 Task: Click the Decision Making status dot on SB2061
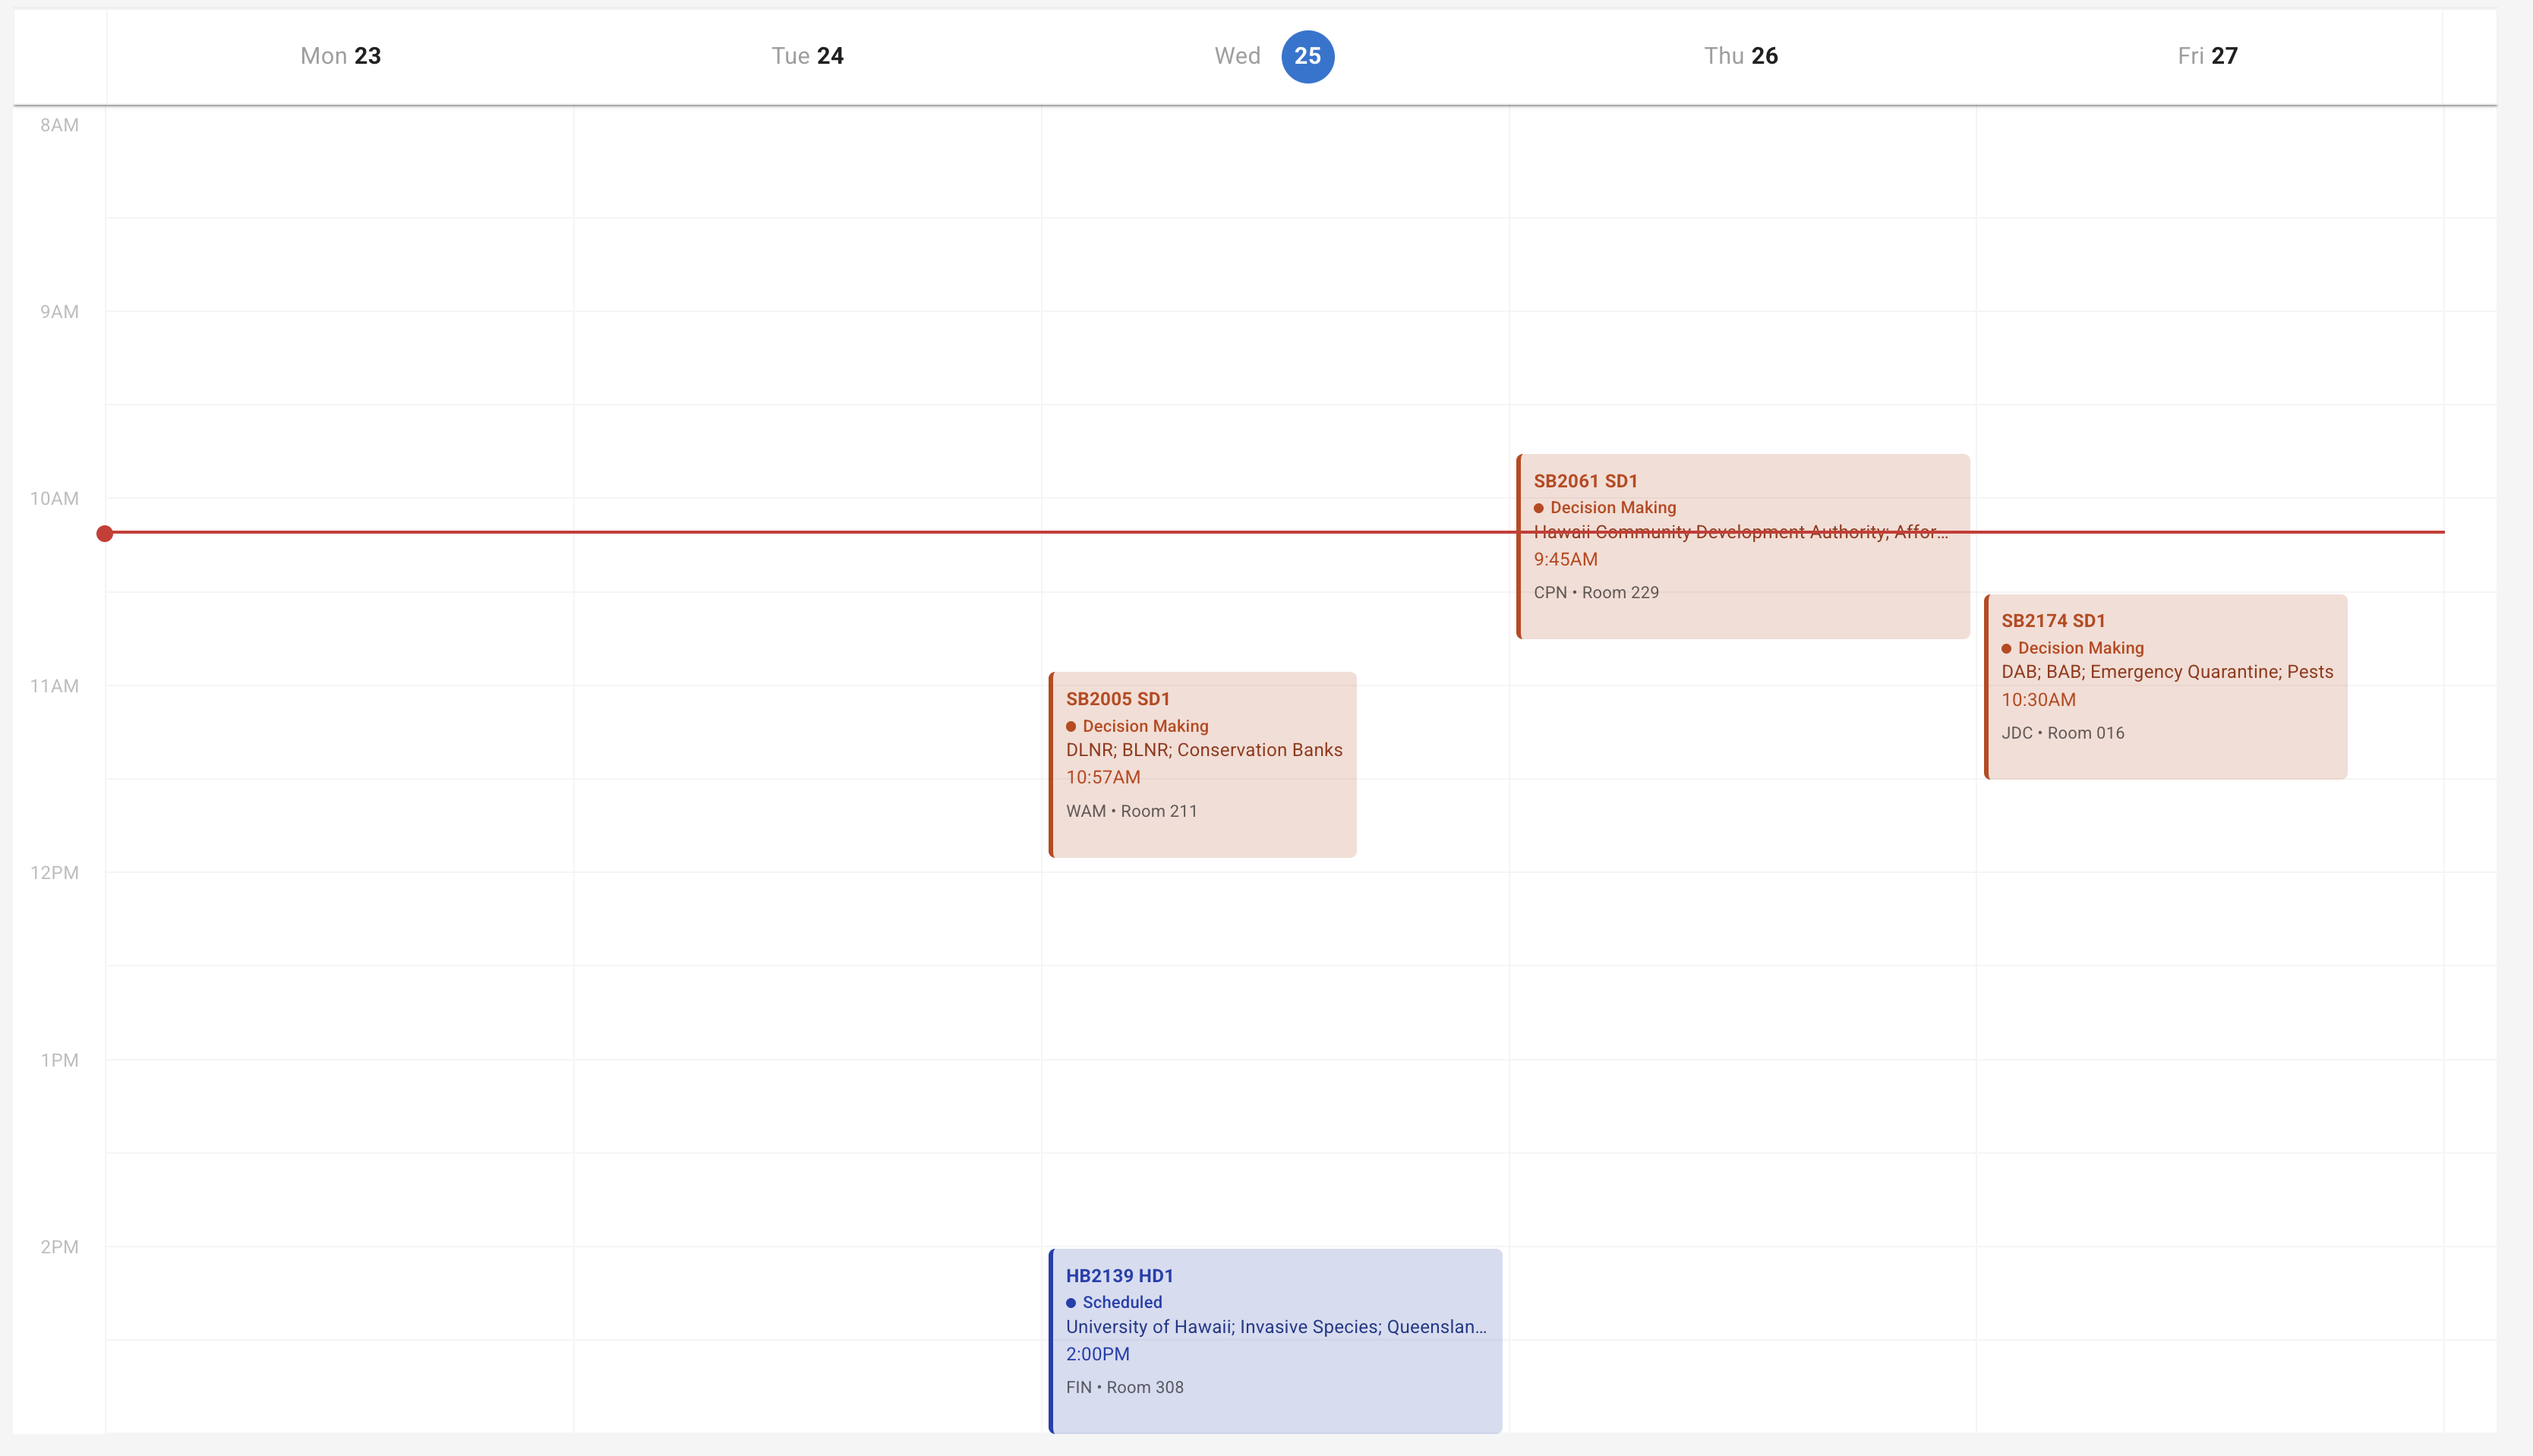click(1538, 507)
